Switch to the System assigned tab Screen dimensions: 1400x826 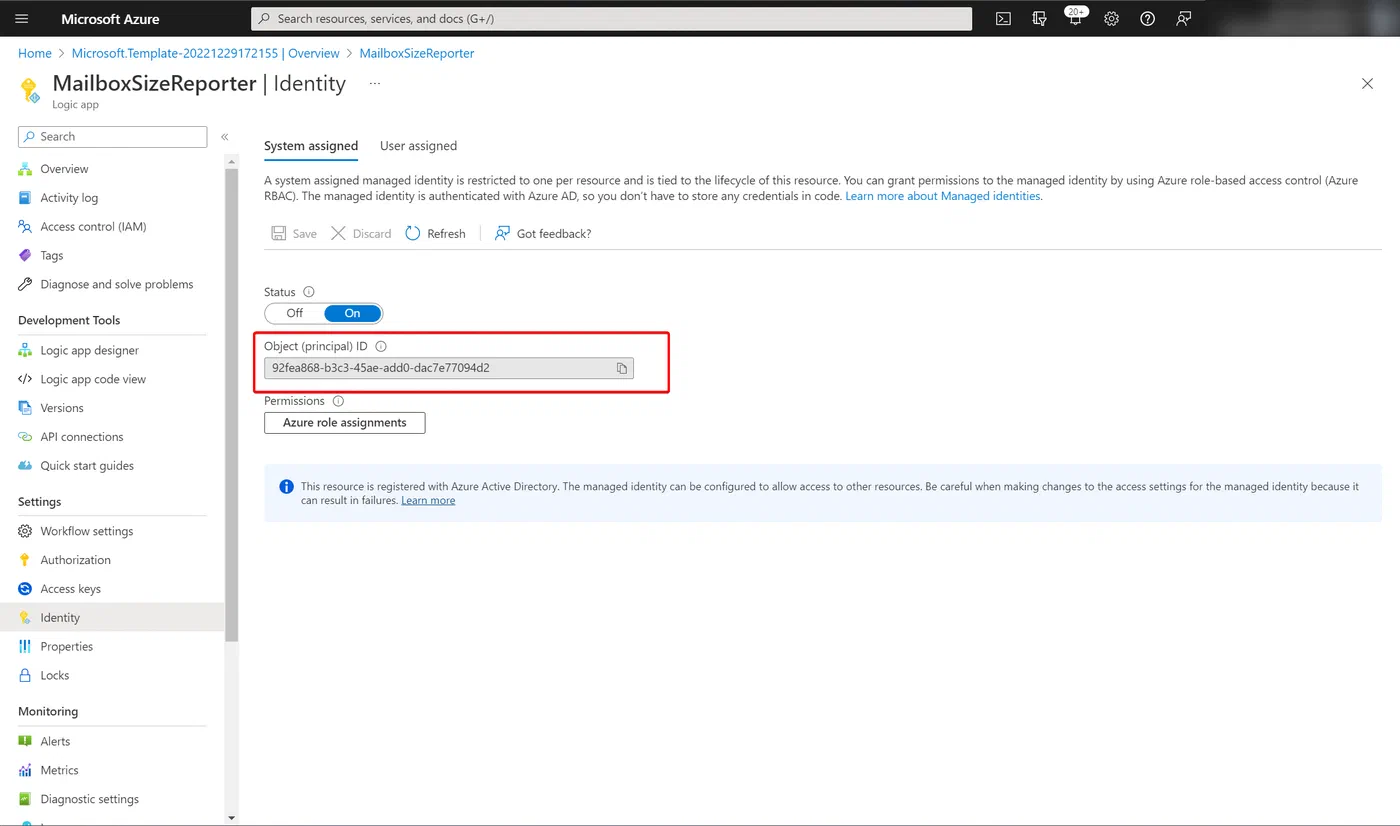(311, 146)
